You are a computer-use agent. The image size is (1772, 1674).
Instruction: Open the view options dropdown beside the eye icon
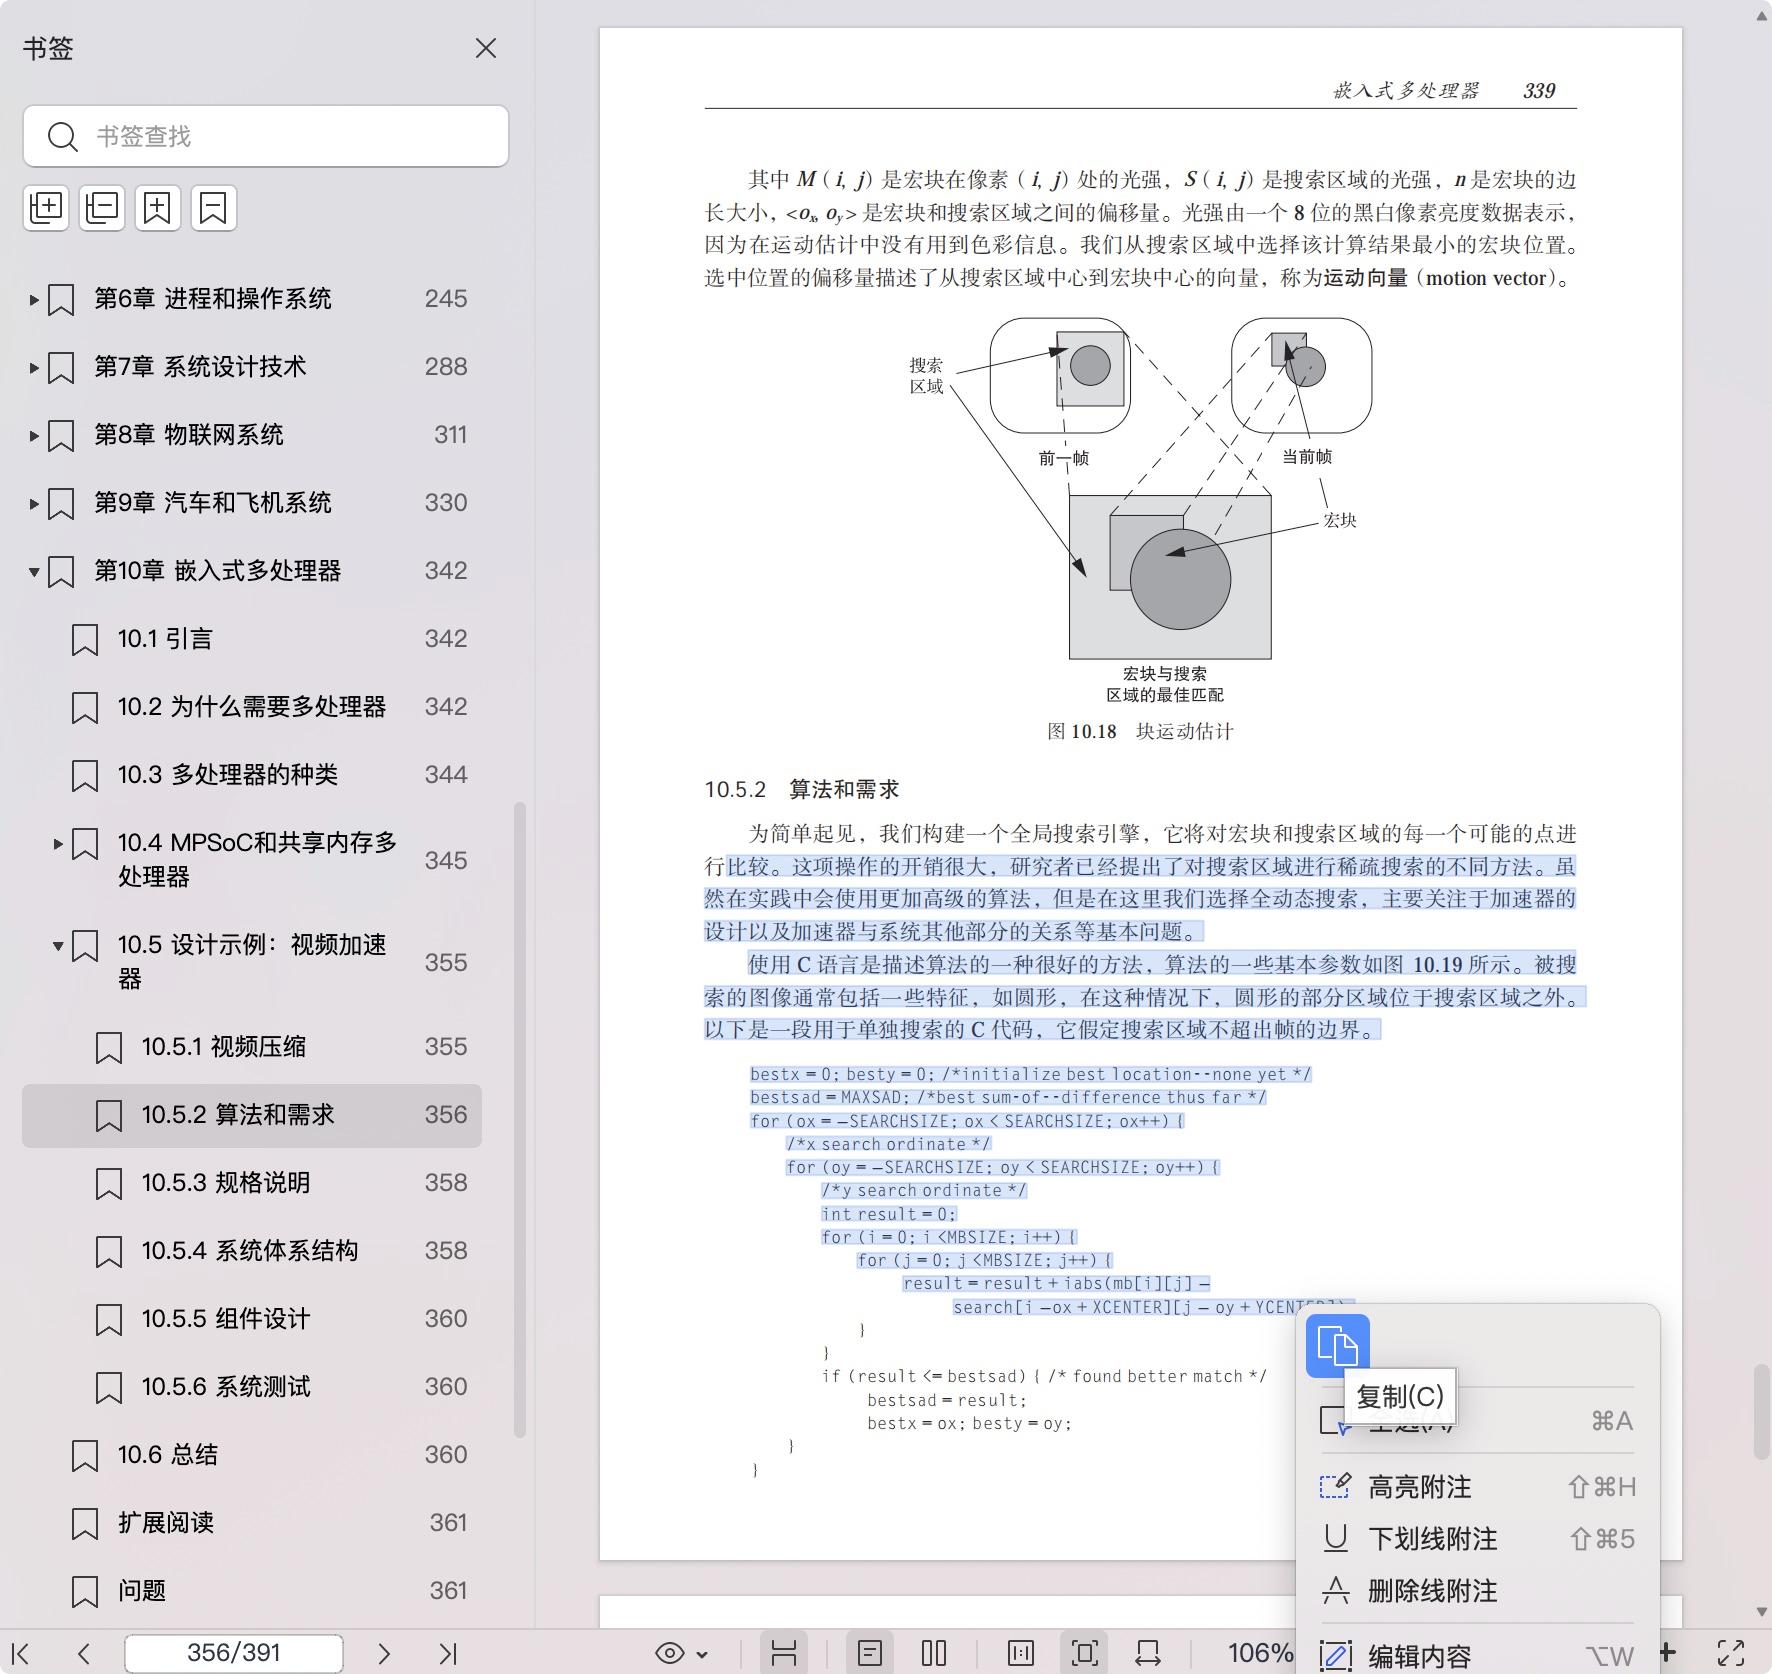tap(703, 1653)
